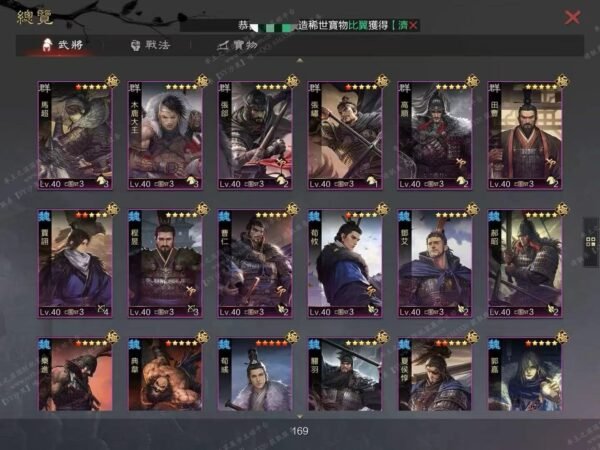Image resolution: width=600 pixels, height=450 pixels.
Task: Close the 總覽 overview screen with the red X
Action: [572, 17]
